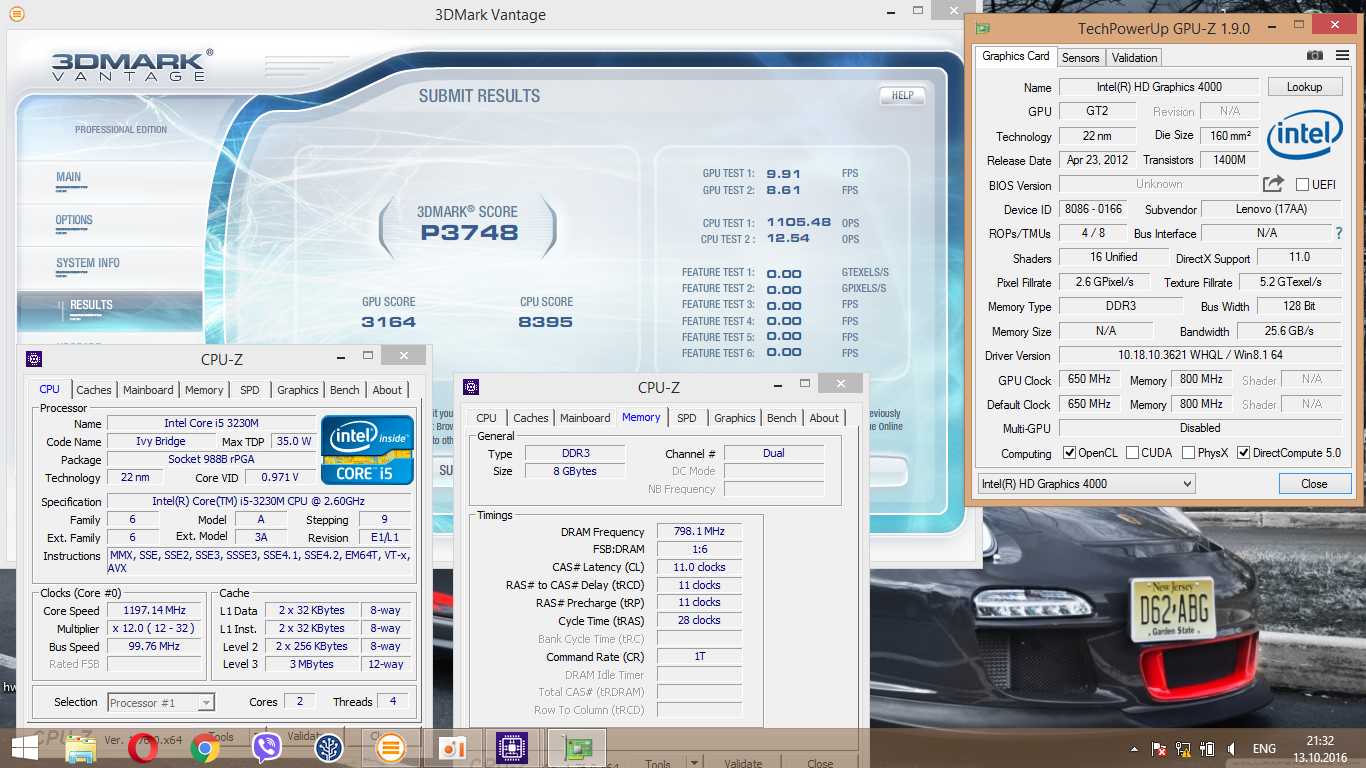Select the Graphics Card tab in GPU-Z
Screen dimensions: 1366x768
[x=1016, y=56]
